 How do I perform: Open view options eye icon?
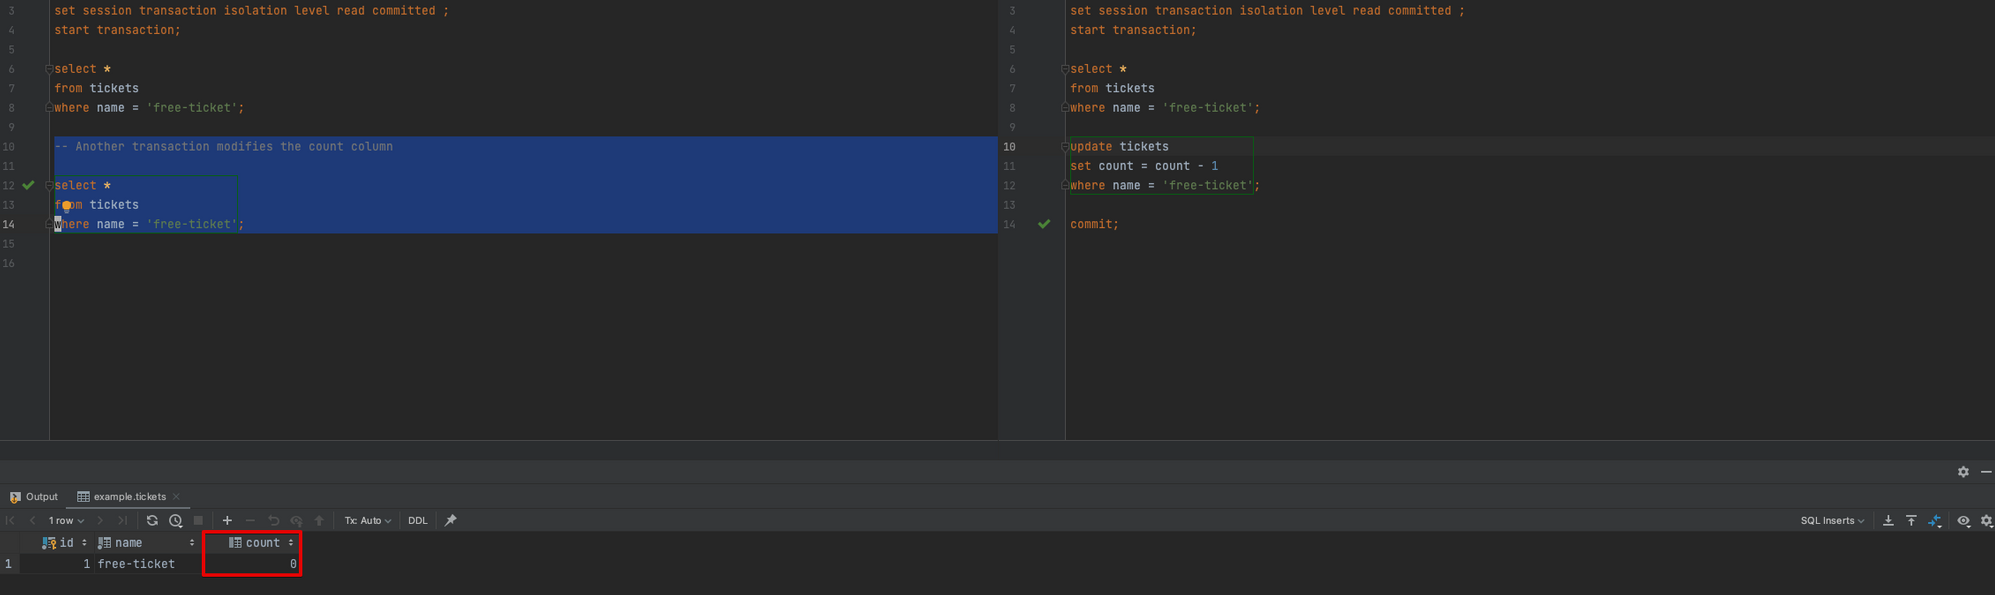pyautogui.click(x=1964, y=520)
